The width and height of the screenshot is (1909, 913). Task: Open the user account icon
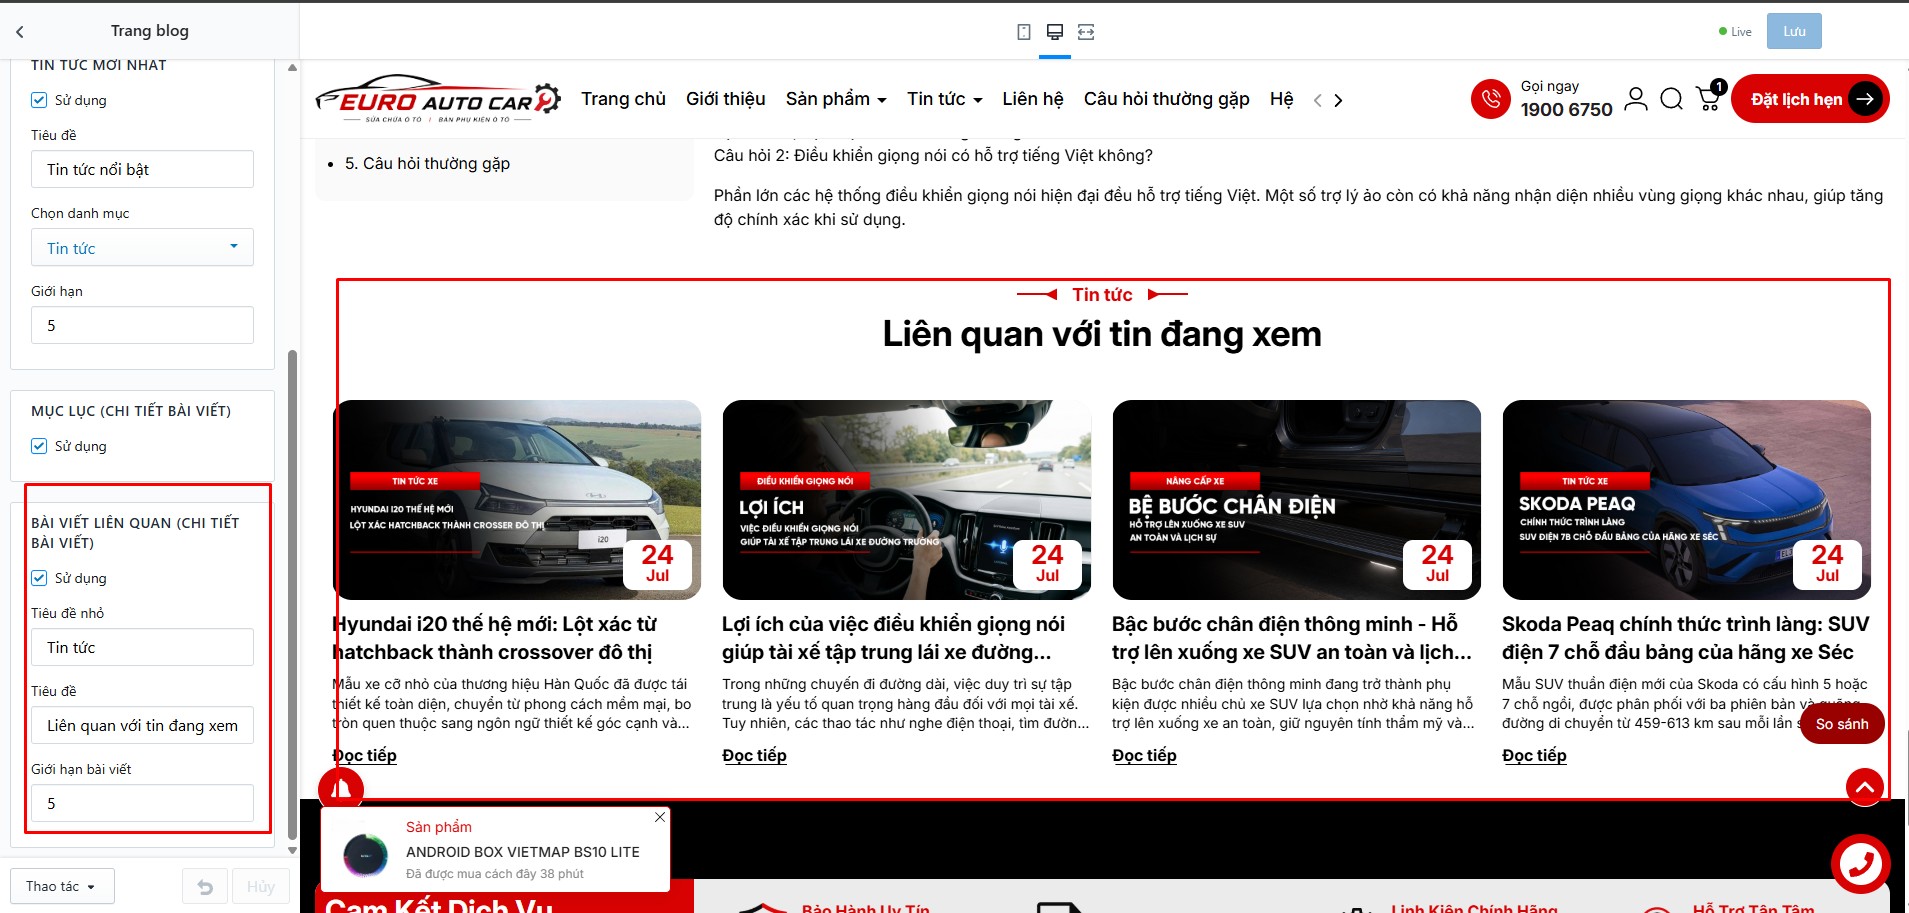1636,99
